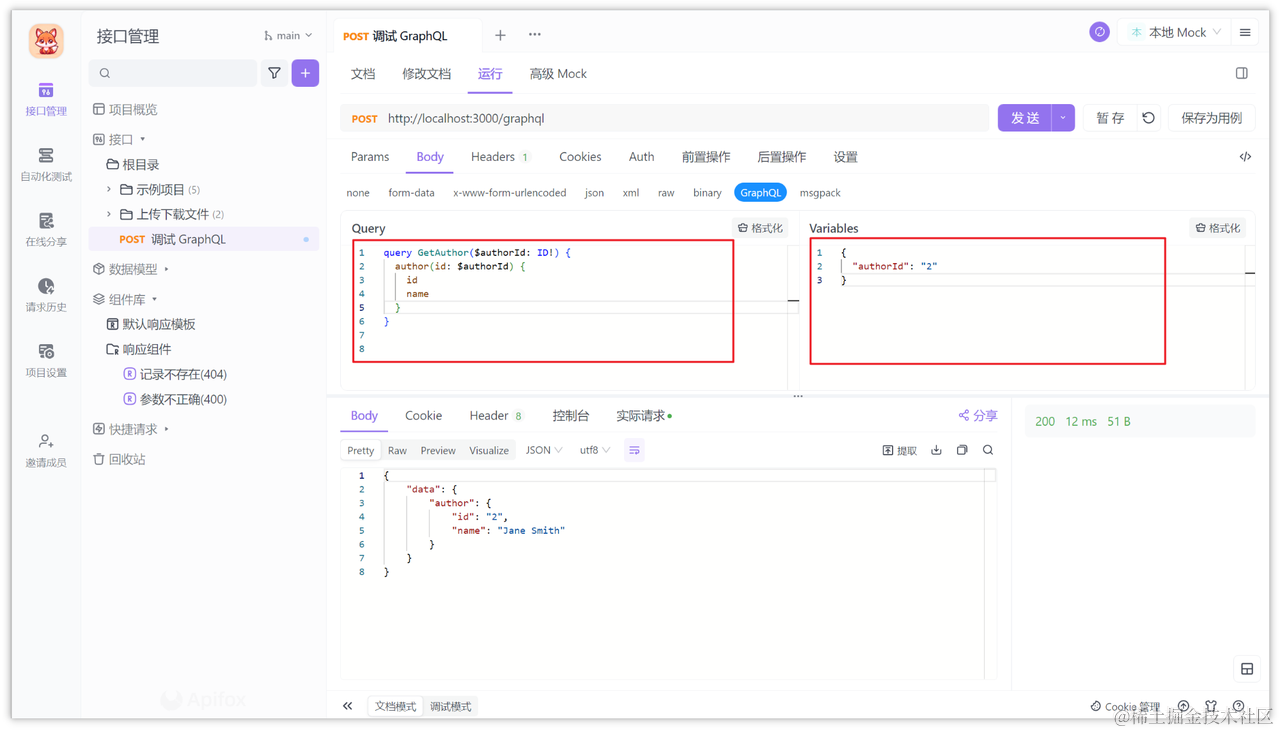This screenshot has height=733, width=1280.
Task: Toggle word wrap icon in response toolbar
Action: 634,450
